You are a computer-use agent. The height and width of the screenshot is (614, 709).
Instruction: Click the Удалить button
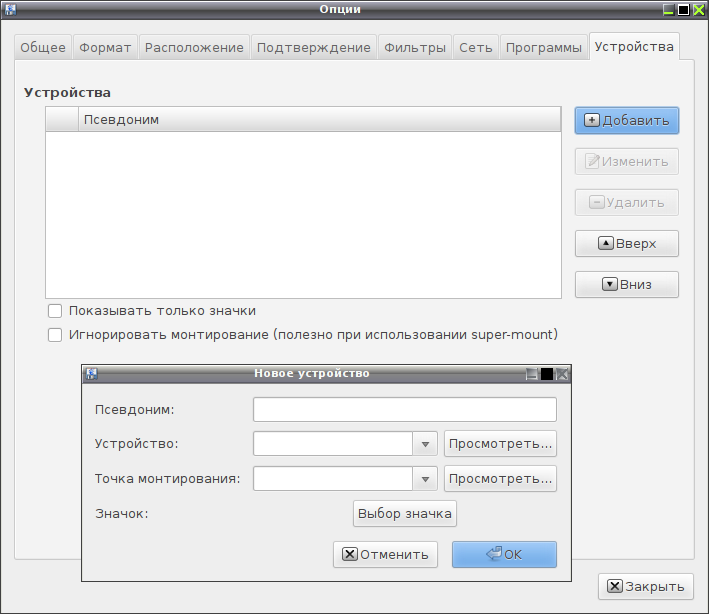click(627, 203)
